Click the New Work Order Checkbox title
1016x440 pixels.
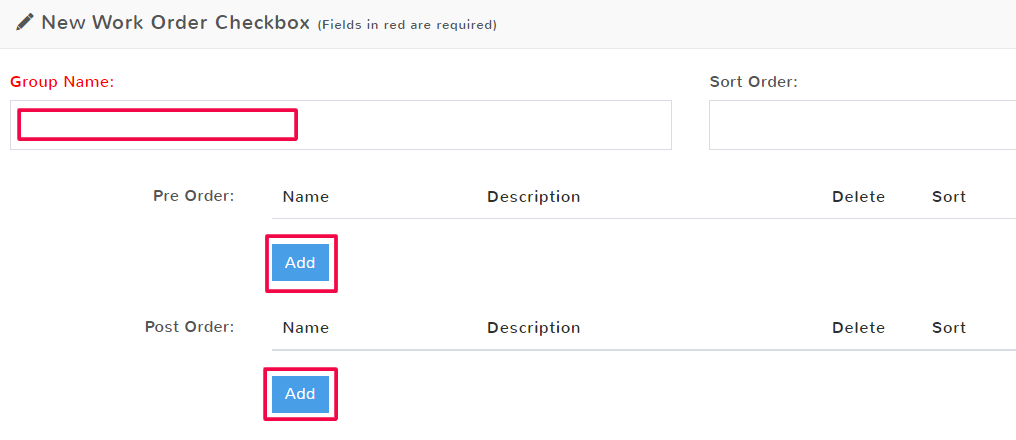(175, 22)
